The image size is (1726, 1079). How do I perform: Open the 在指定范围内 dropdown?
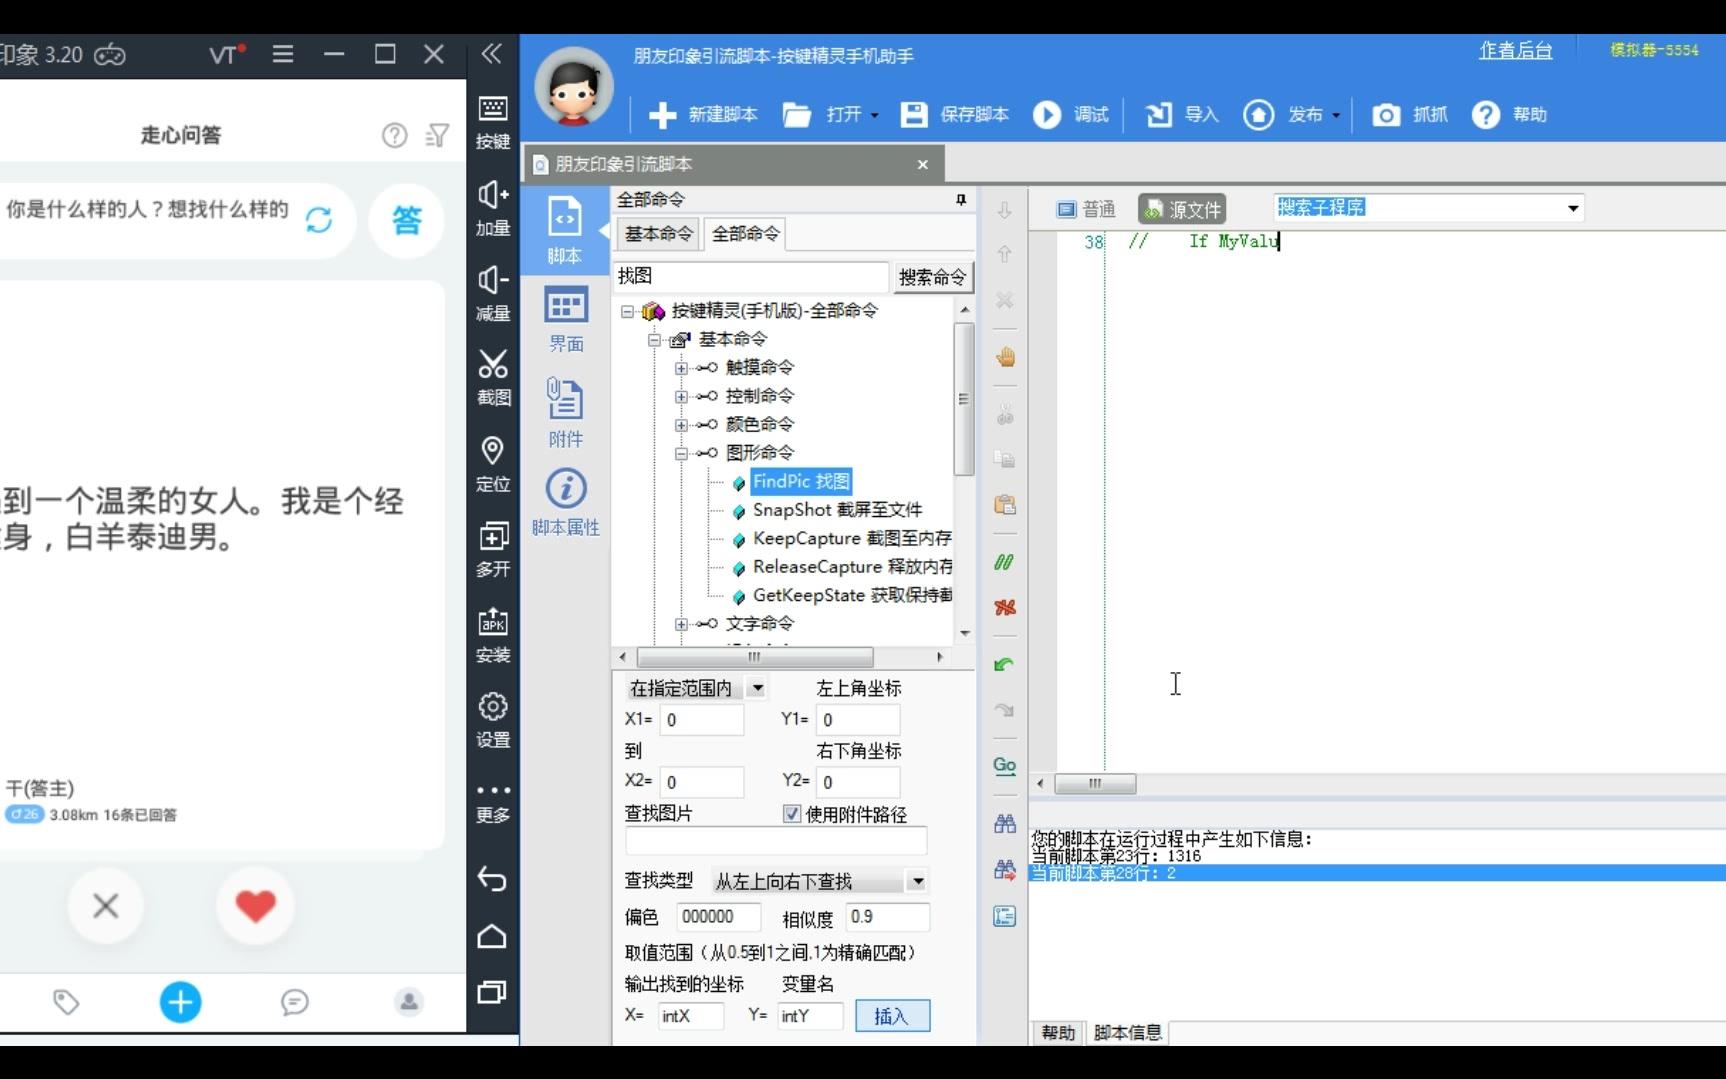click(757, 688)
